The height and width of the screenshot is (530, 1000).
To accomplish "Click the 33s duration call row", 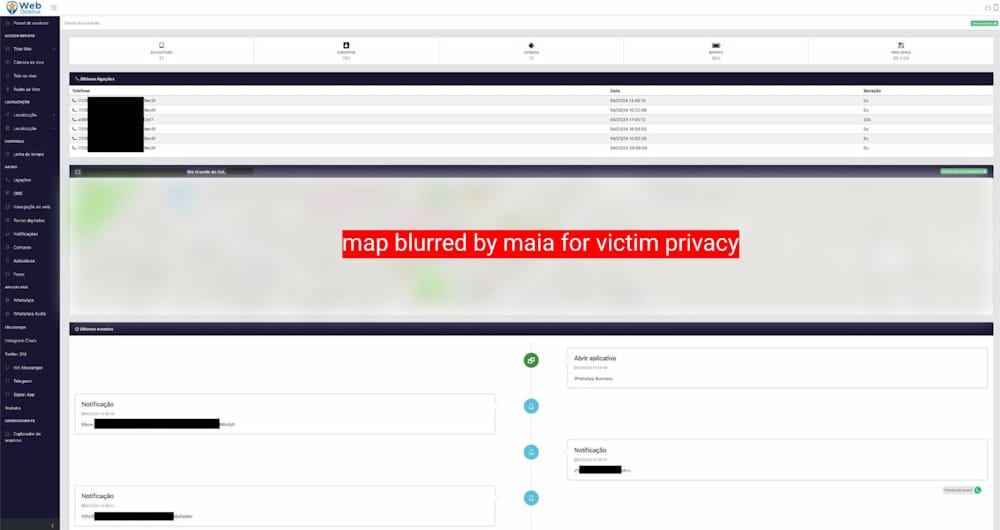I will pos(531,119).
